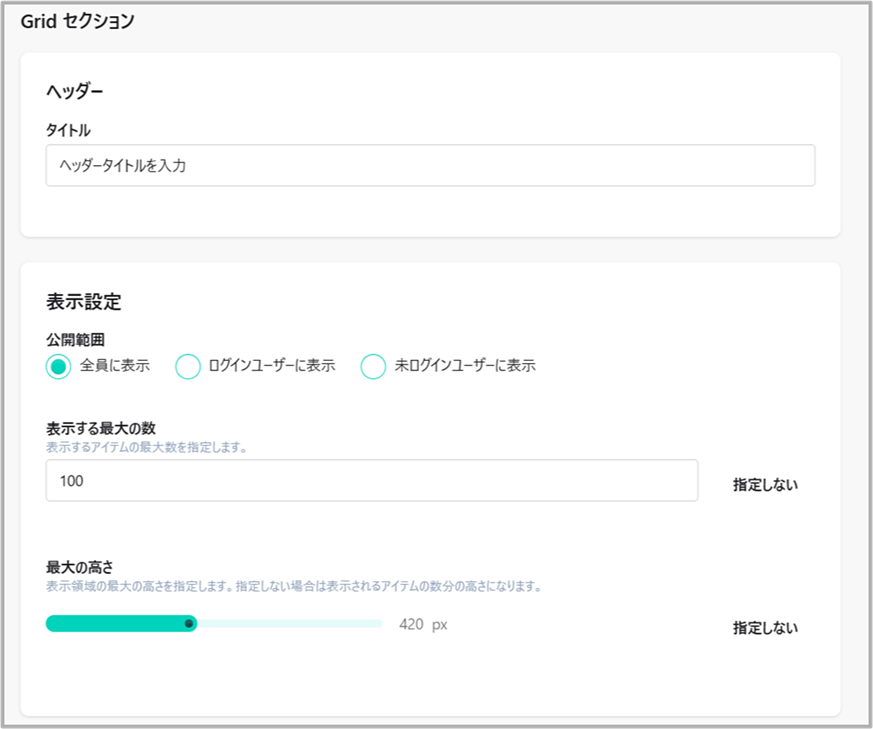Click the ヘッダータイトルを入力 title field
Screen dimensions: 873x729
point(430,165)
